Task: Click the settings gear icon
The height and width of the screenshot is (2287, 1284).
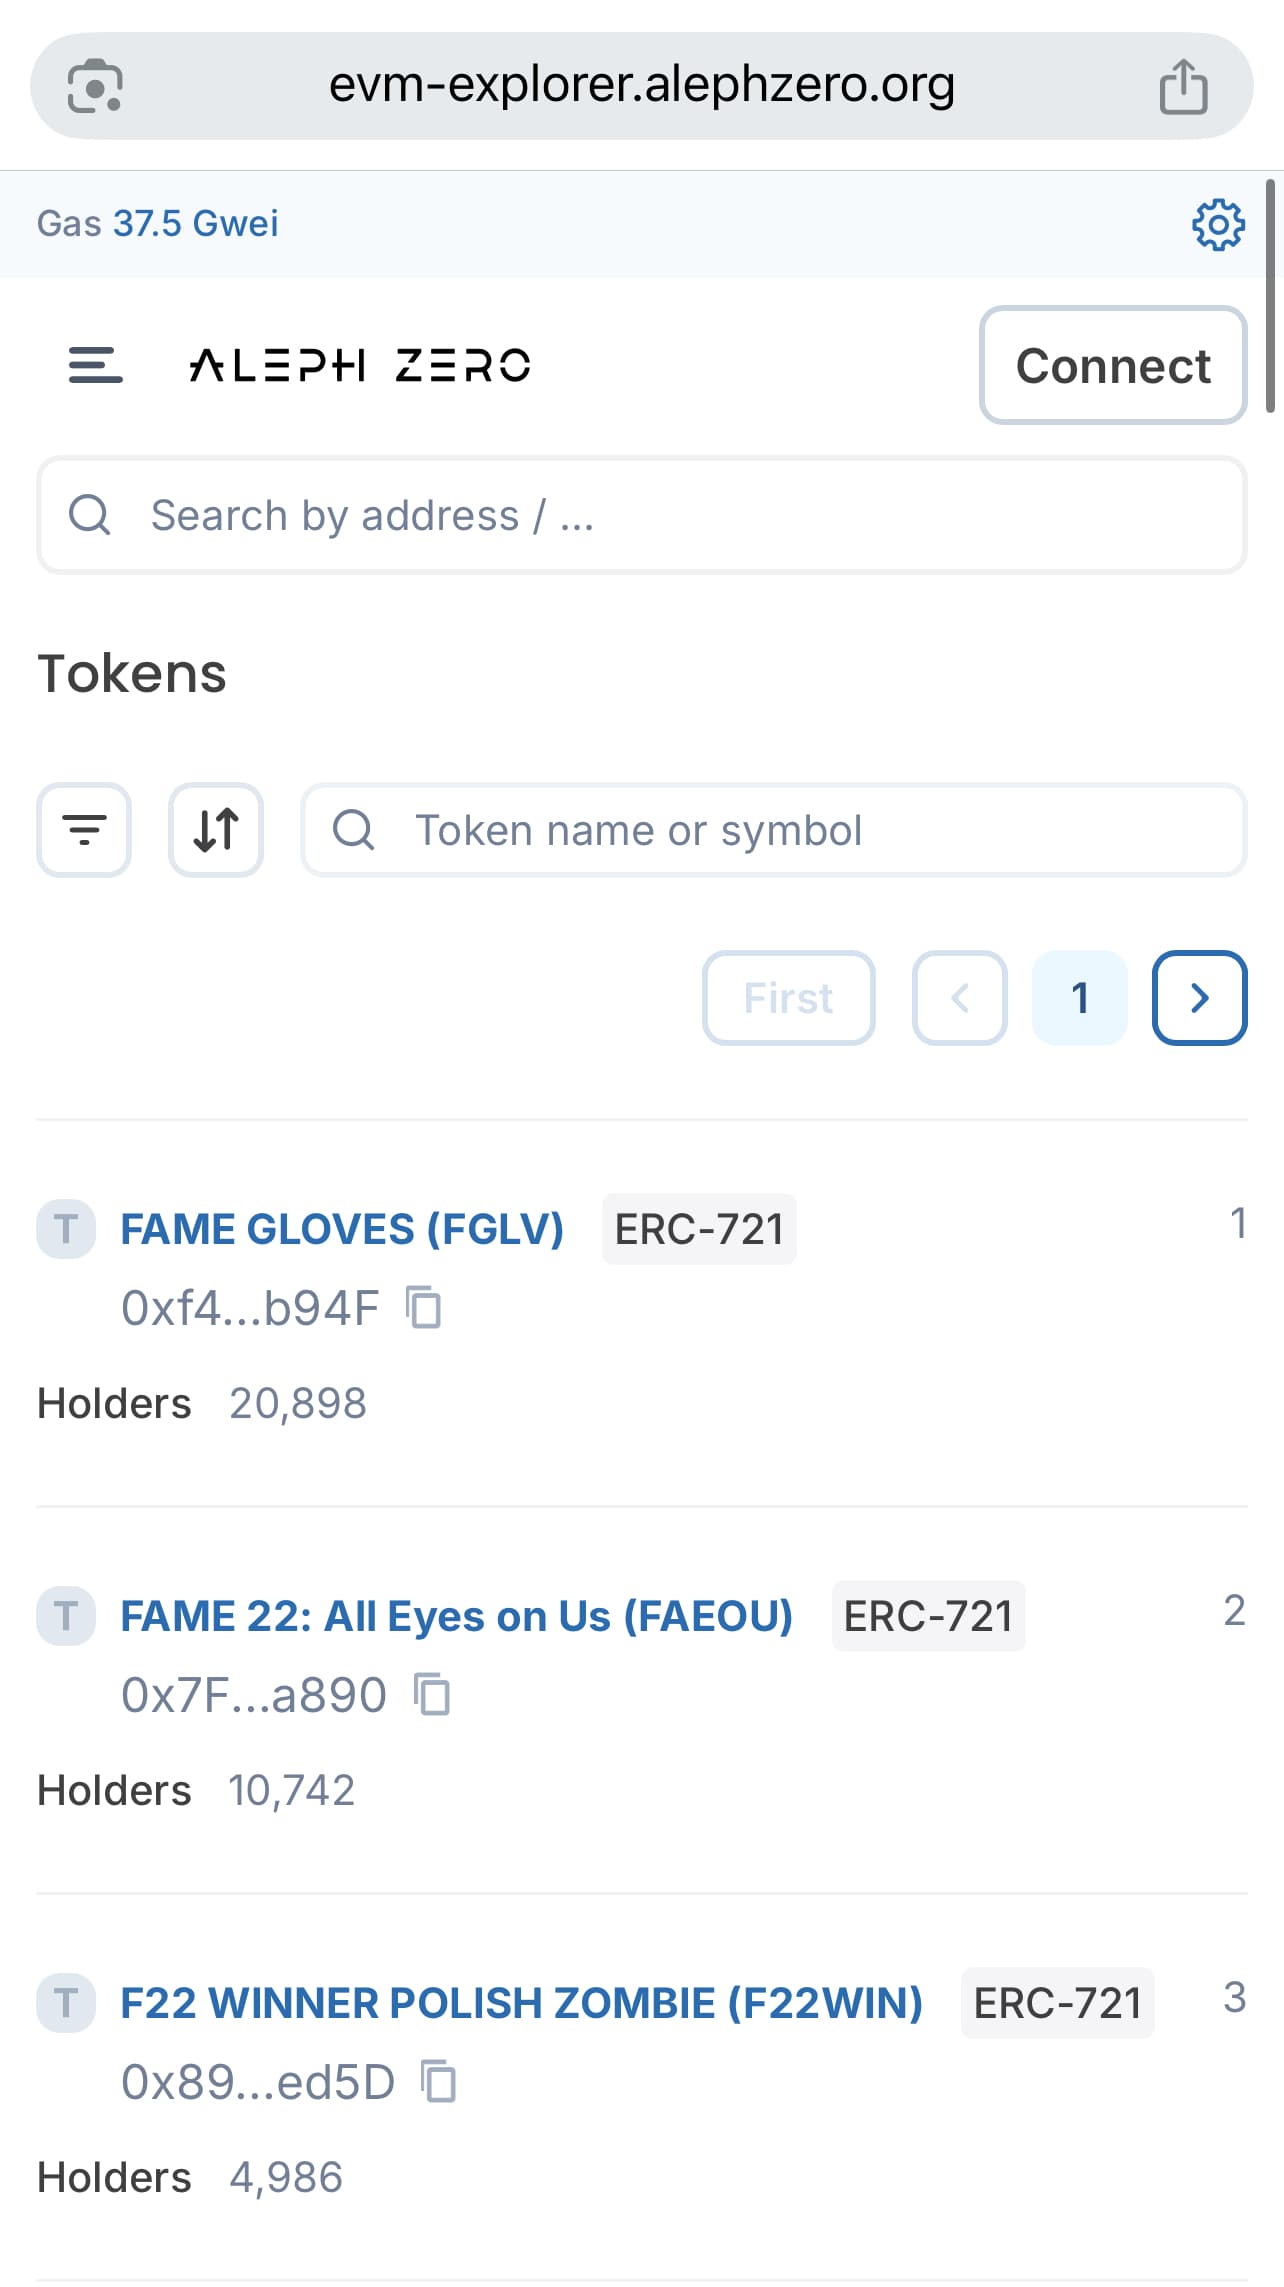Action: click(1217, 224)
